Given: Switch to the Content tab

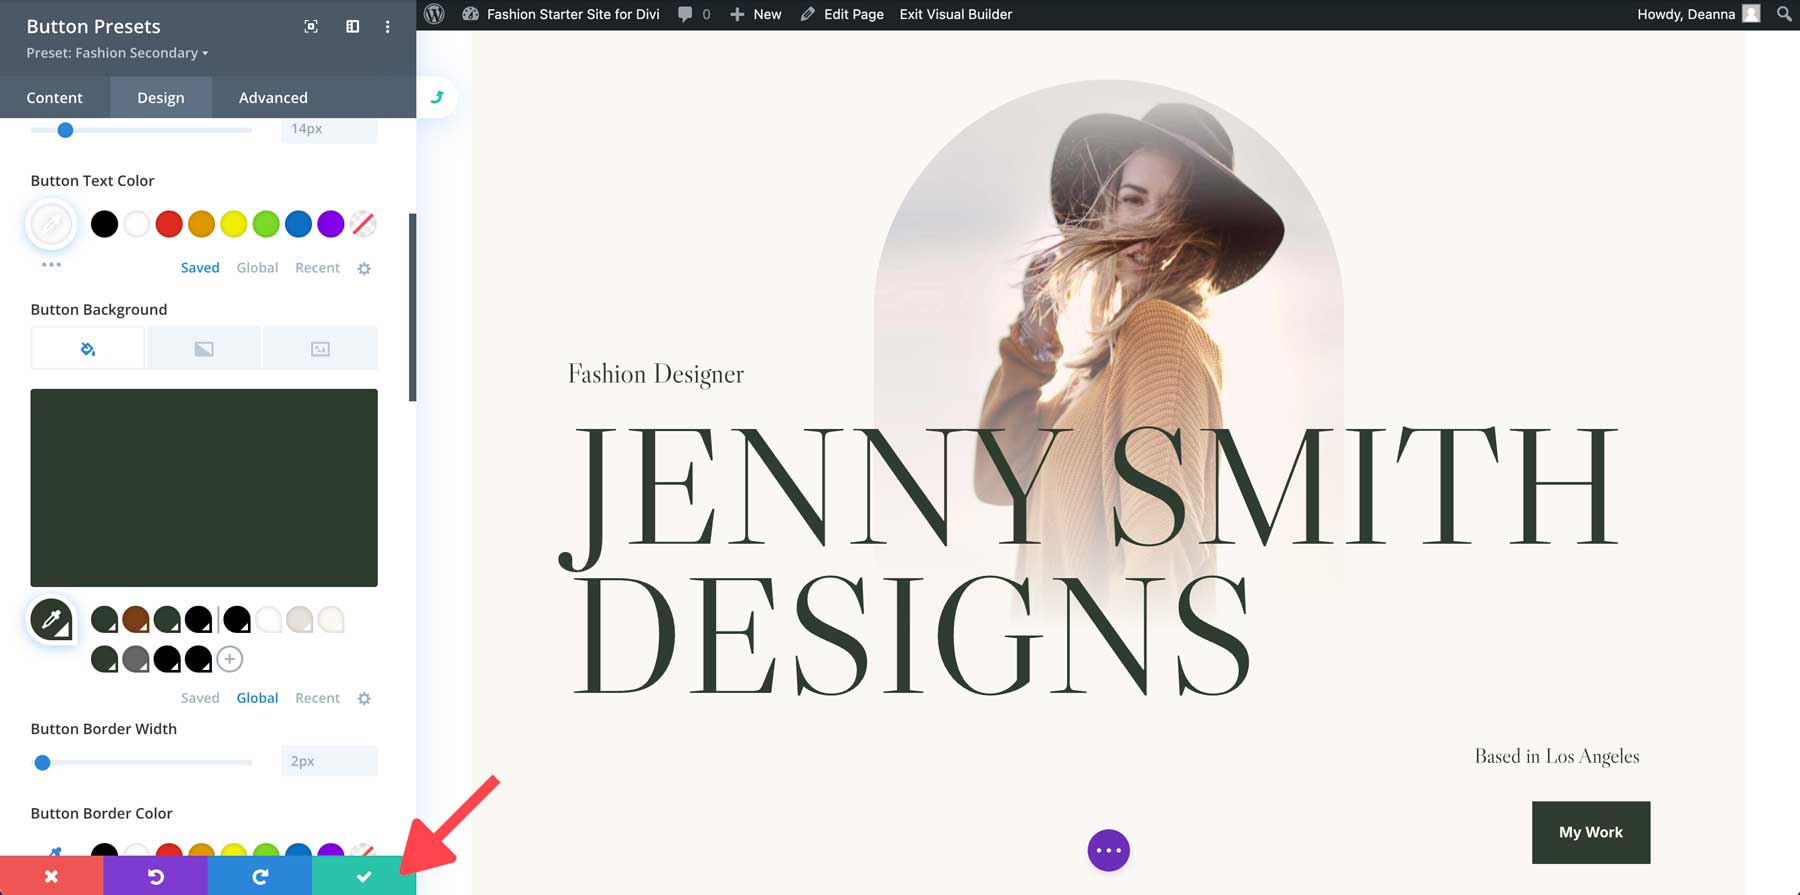Looking at the screenshot, I should click(54, 97).
